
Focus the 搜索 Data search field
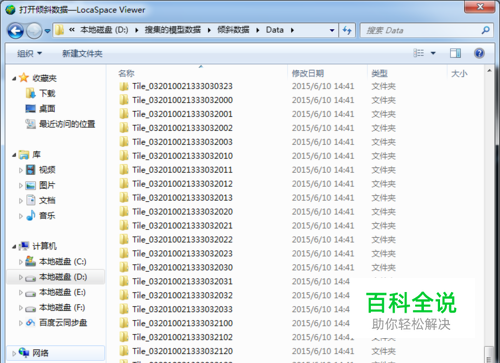point(426,30)
